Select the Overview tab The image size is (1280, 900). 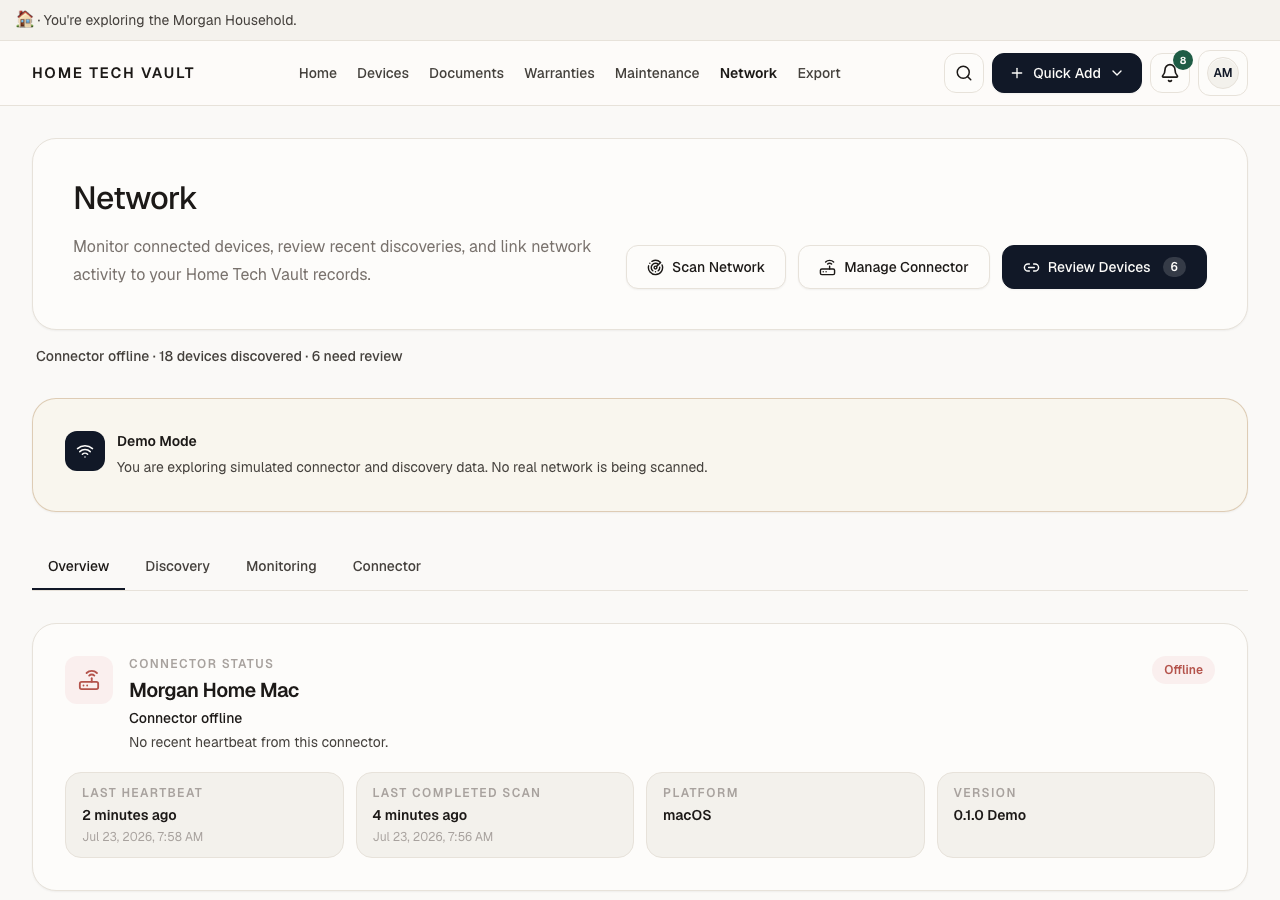point(78,566)
